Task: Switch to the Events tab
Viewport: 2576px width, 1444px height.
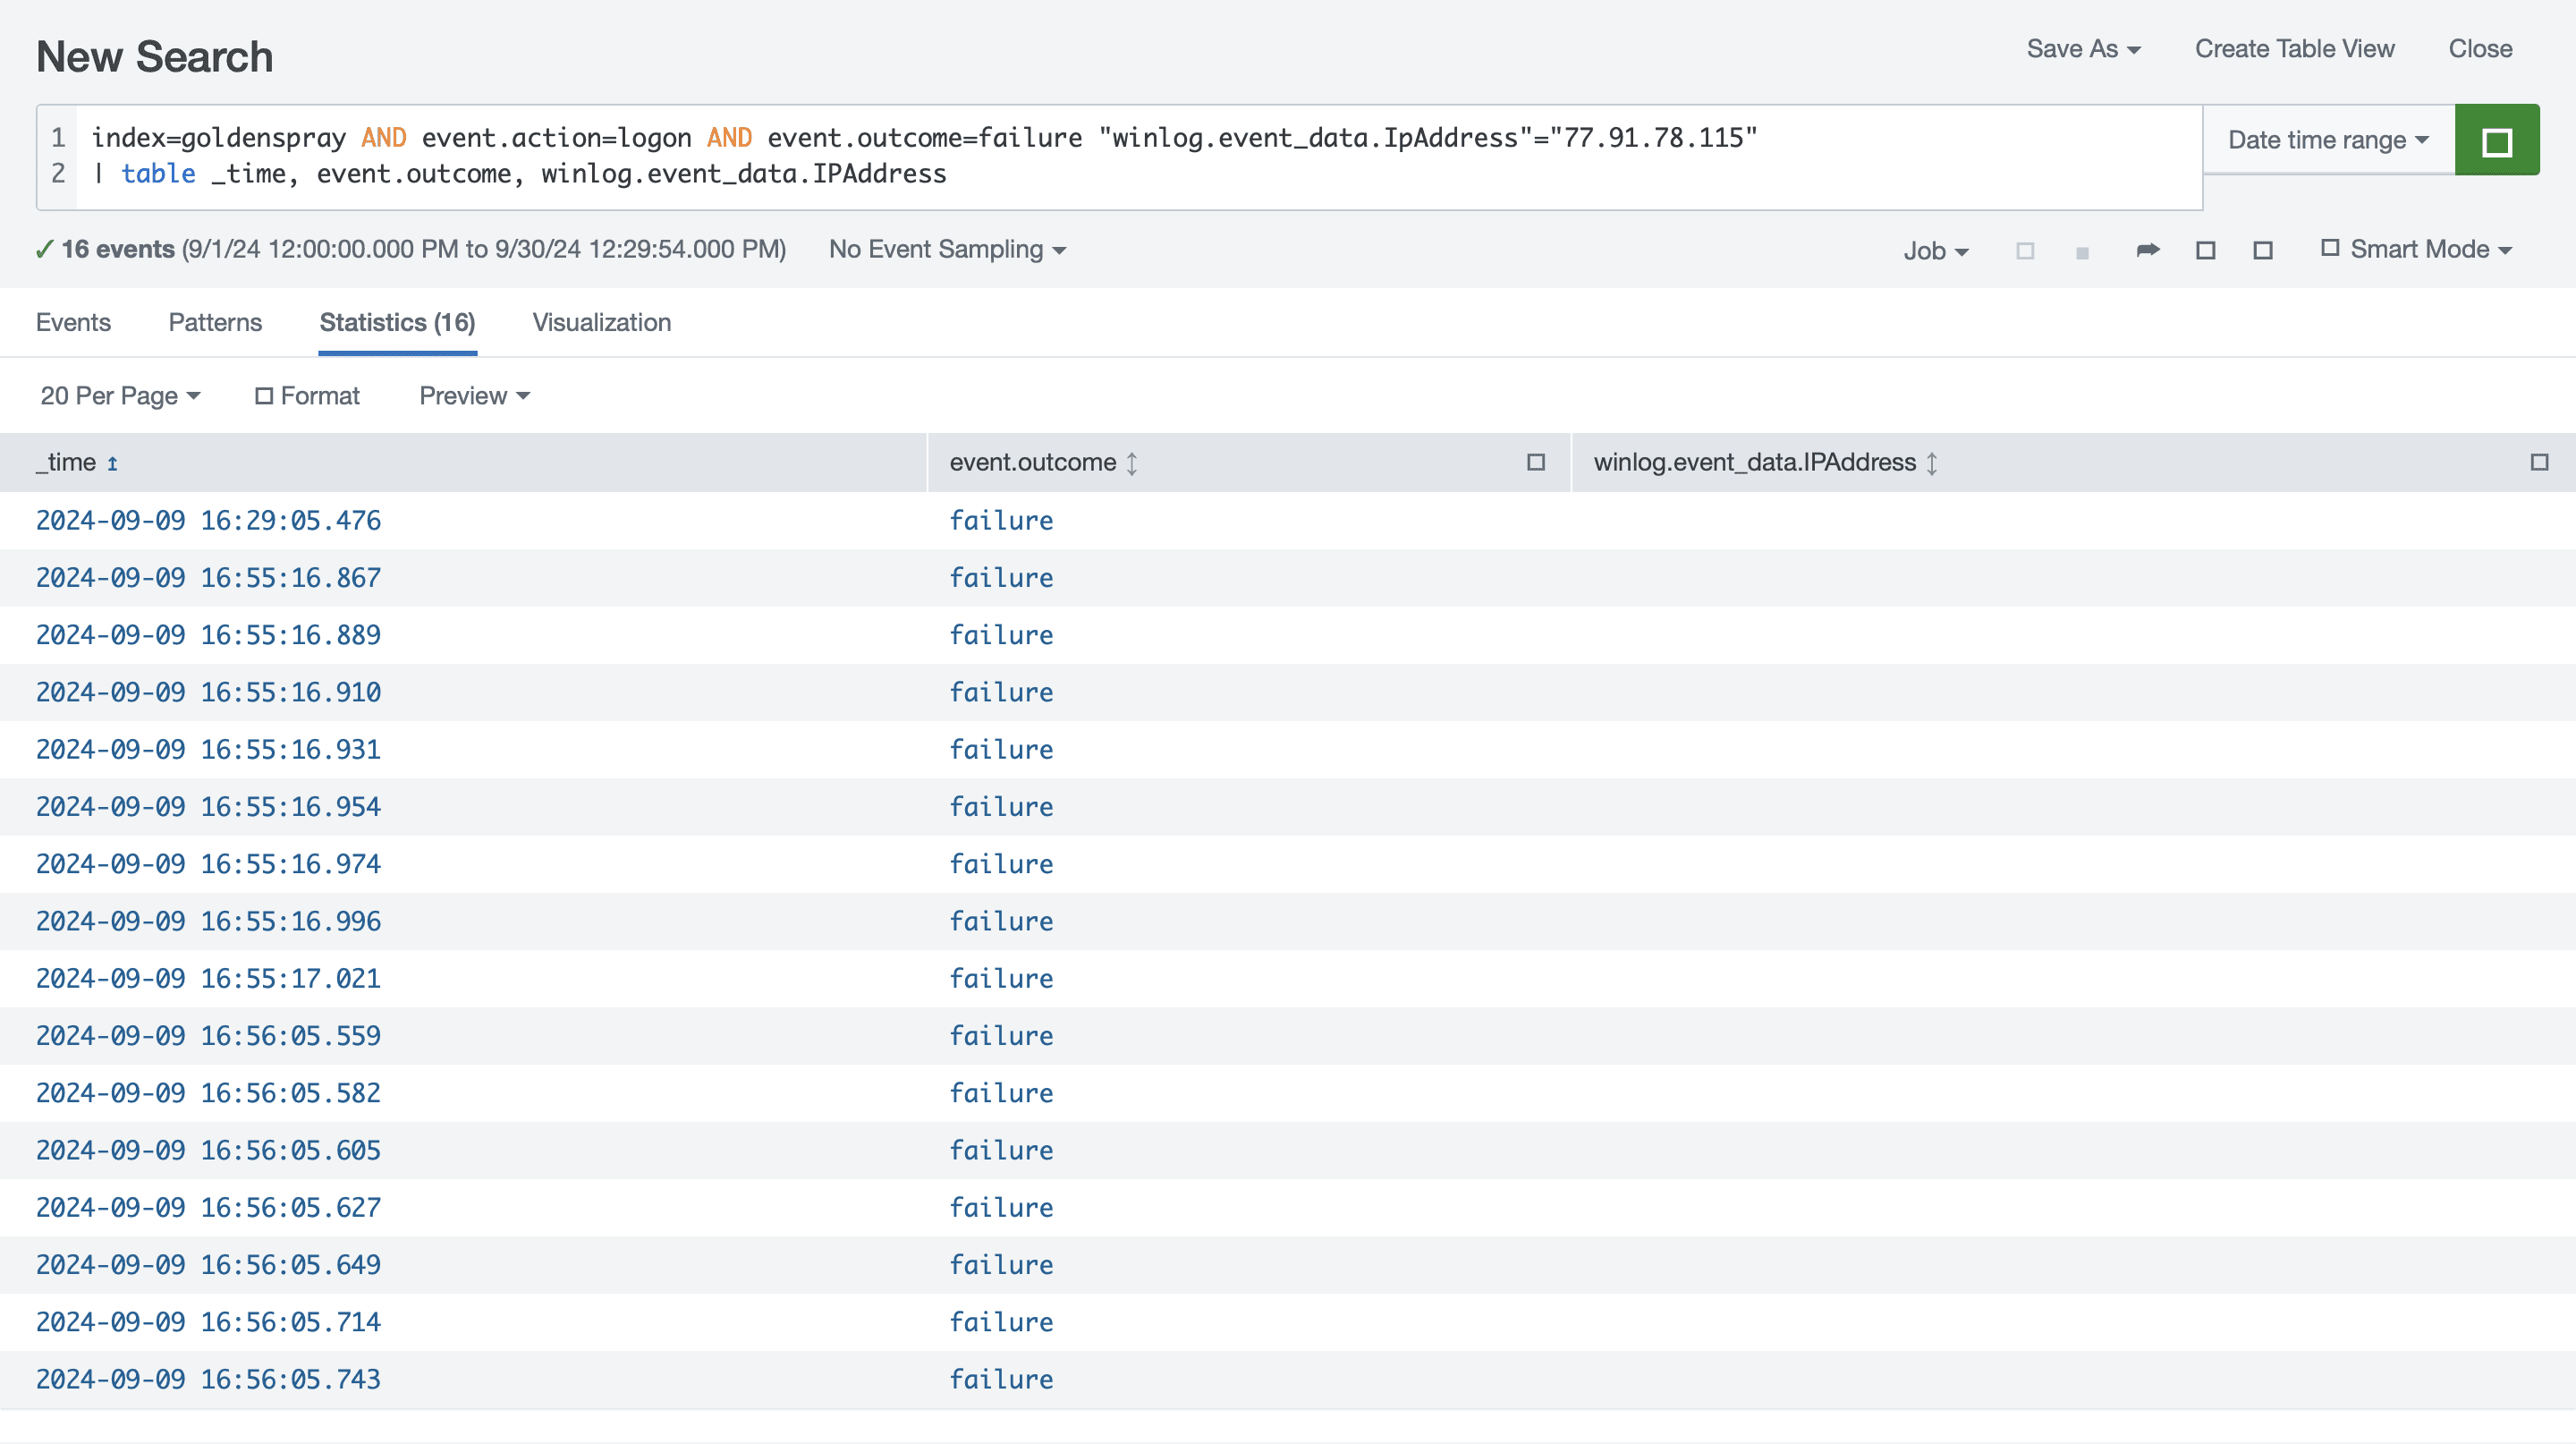Action: (73, 322)
